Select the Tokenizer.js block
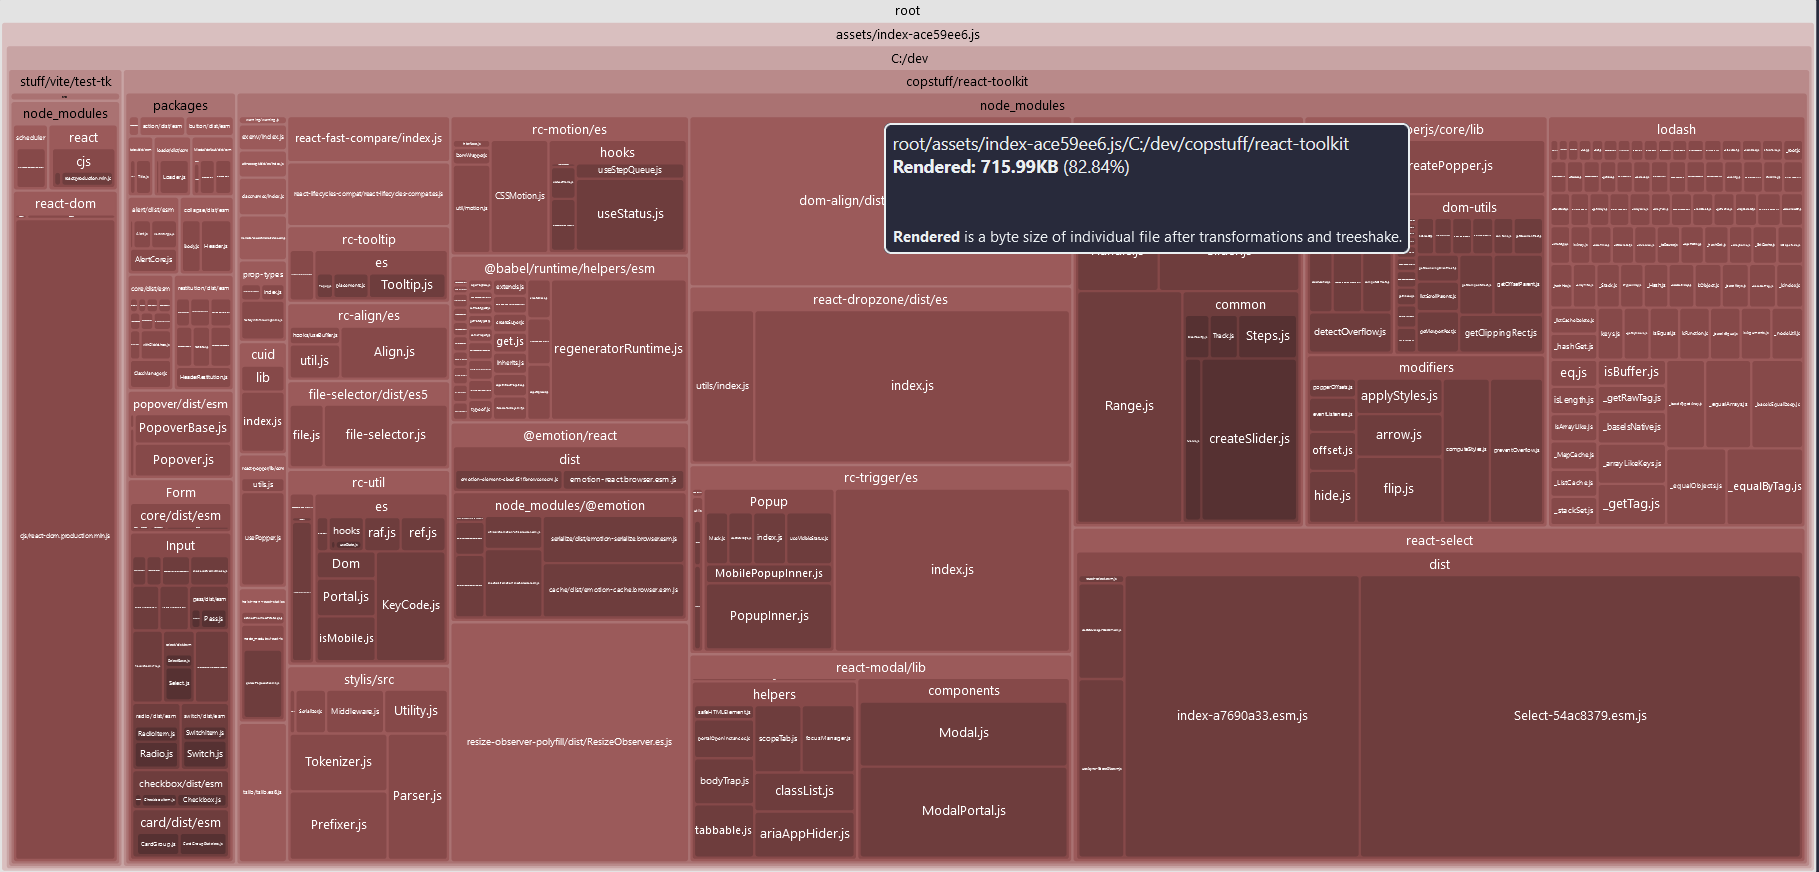Viewport: 1819px width, 872px height. (338, 762)
